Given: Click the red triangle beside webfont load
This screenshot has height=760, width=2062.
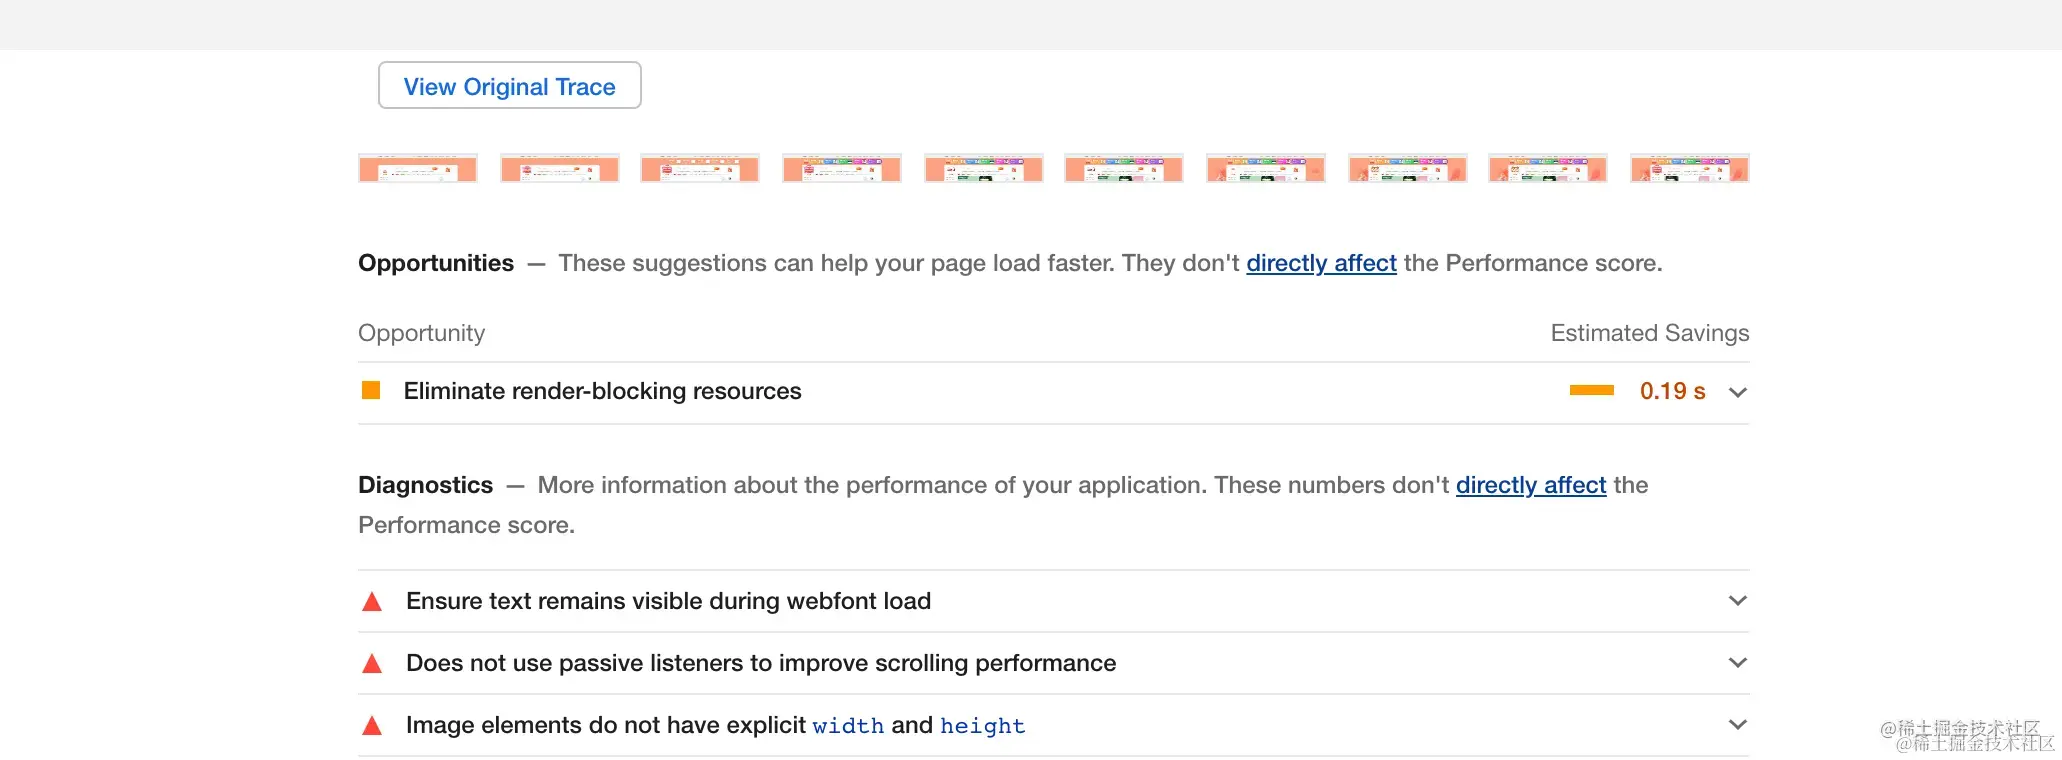Looking at the screenshot, I should pos(372,601).
